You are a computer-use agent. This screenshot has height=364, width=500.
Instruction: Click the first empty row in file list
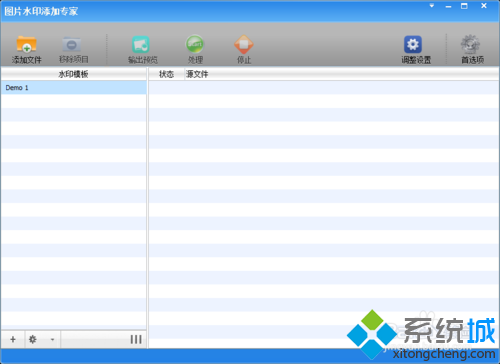tap(324, 88)
